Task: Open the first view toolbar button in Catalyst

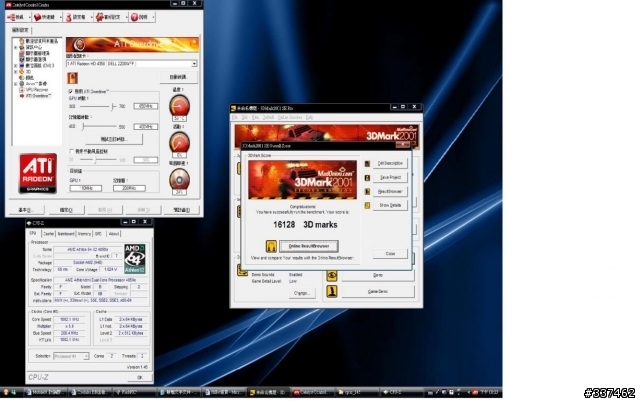Action: tap(16, 17)
